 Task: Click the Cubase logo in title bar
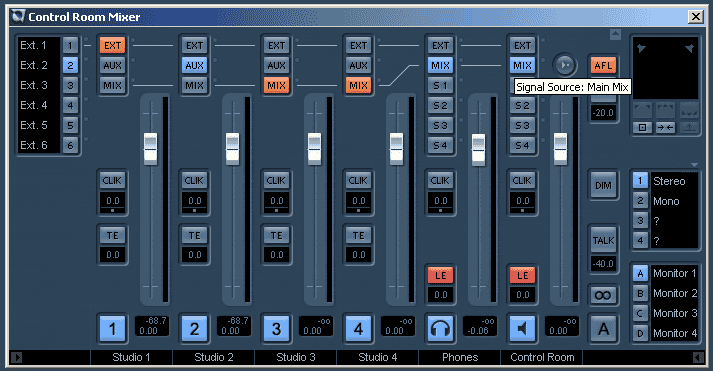tap(18, 17)
